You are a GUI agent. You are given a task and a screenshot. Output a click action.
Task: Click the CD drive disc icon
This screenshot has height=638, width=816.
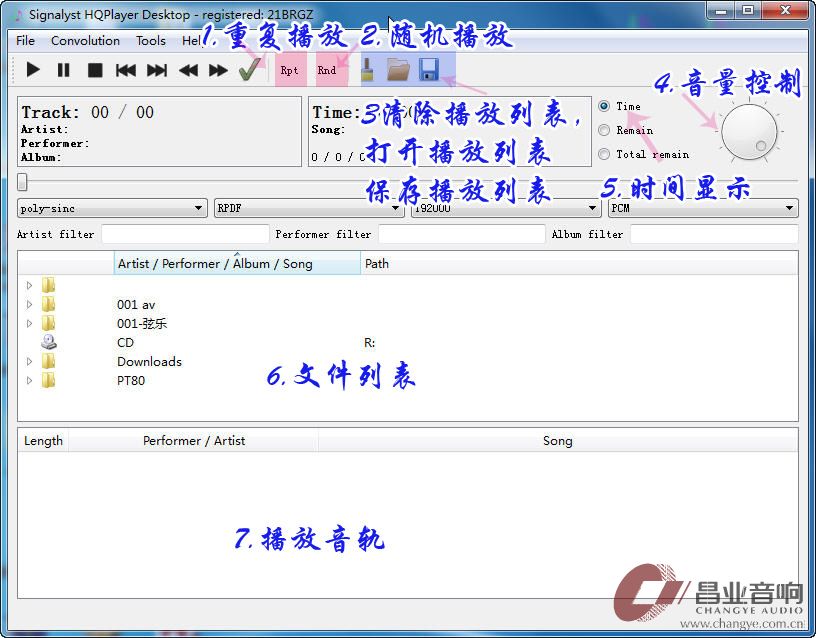click(49, 342)
